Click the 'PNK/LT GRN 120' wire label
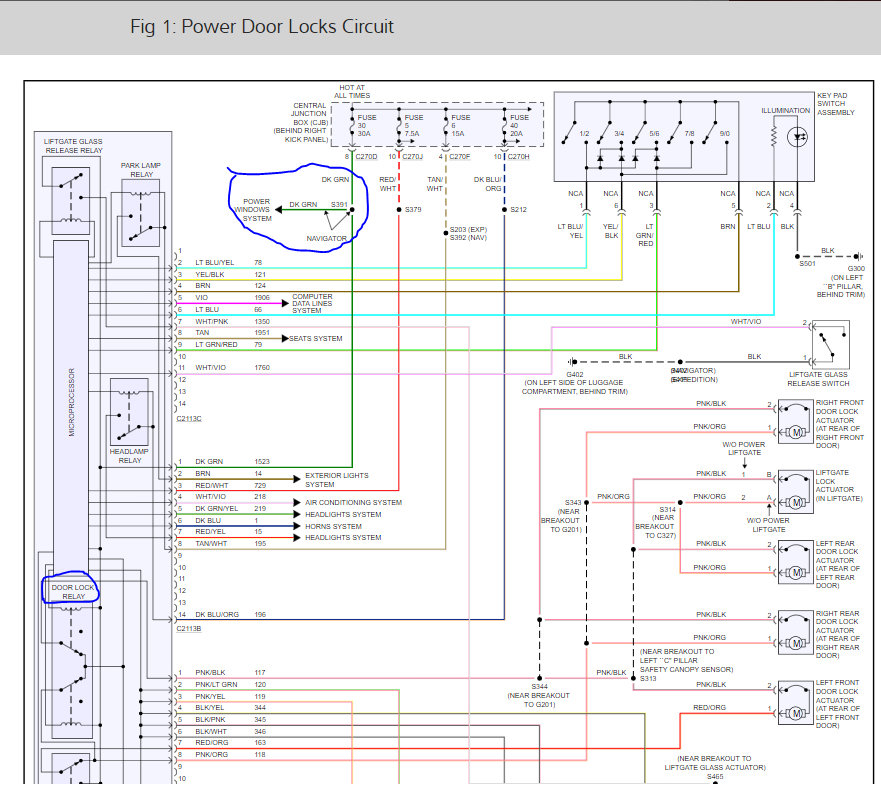Screen dimensions: 881x786 tap(230, 684)
